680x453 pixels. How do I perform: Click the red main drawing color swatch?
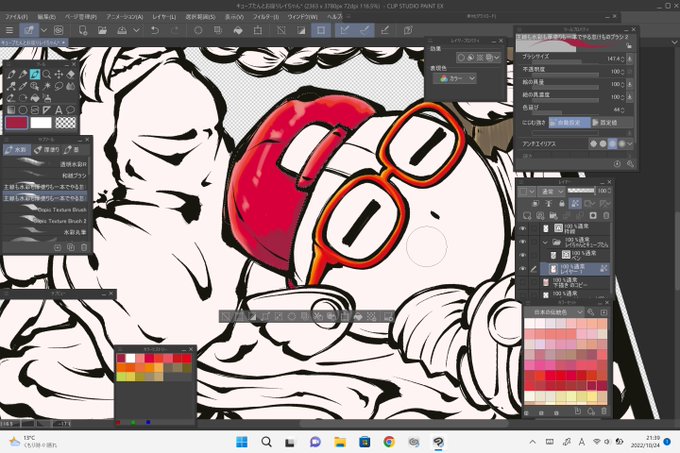click(x=16, y=123)
